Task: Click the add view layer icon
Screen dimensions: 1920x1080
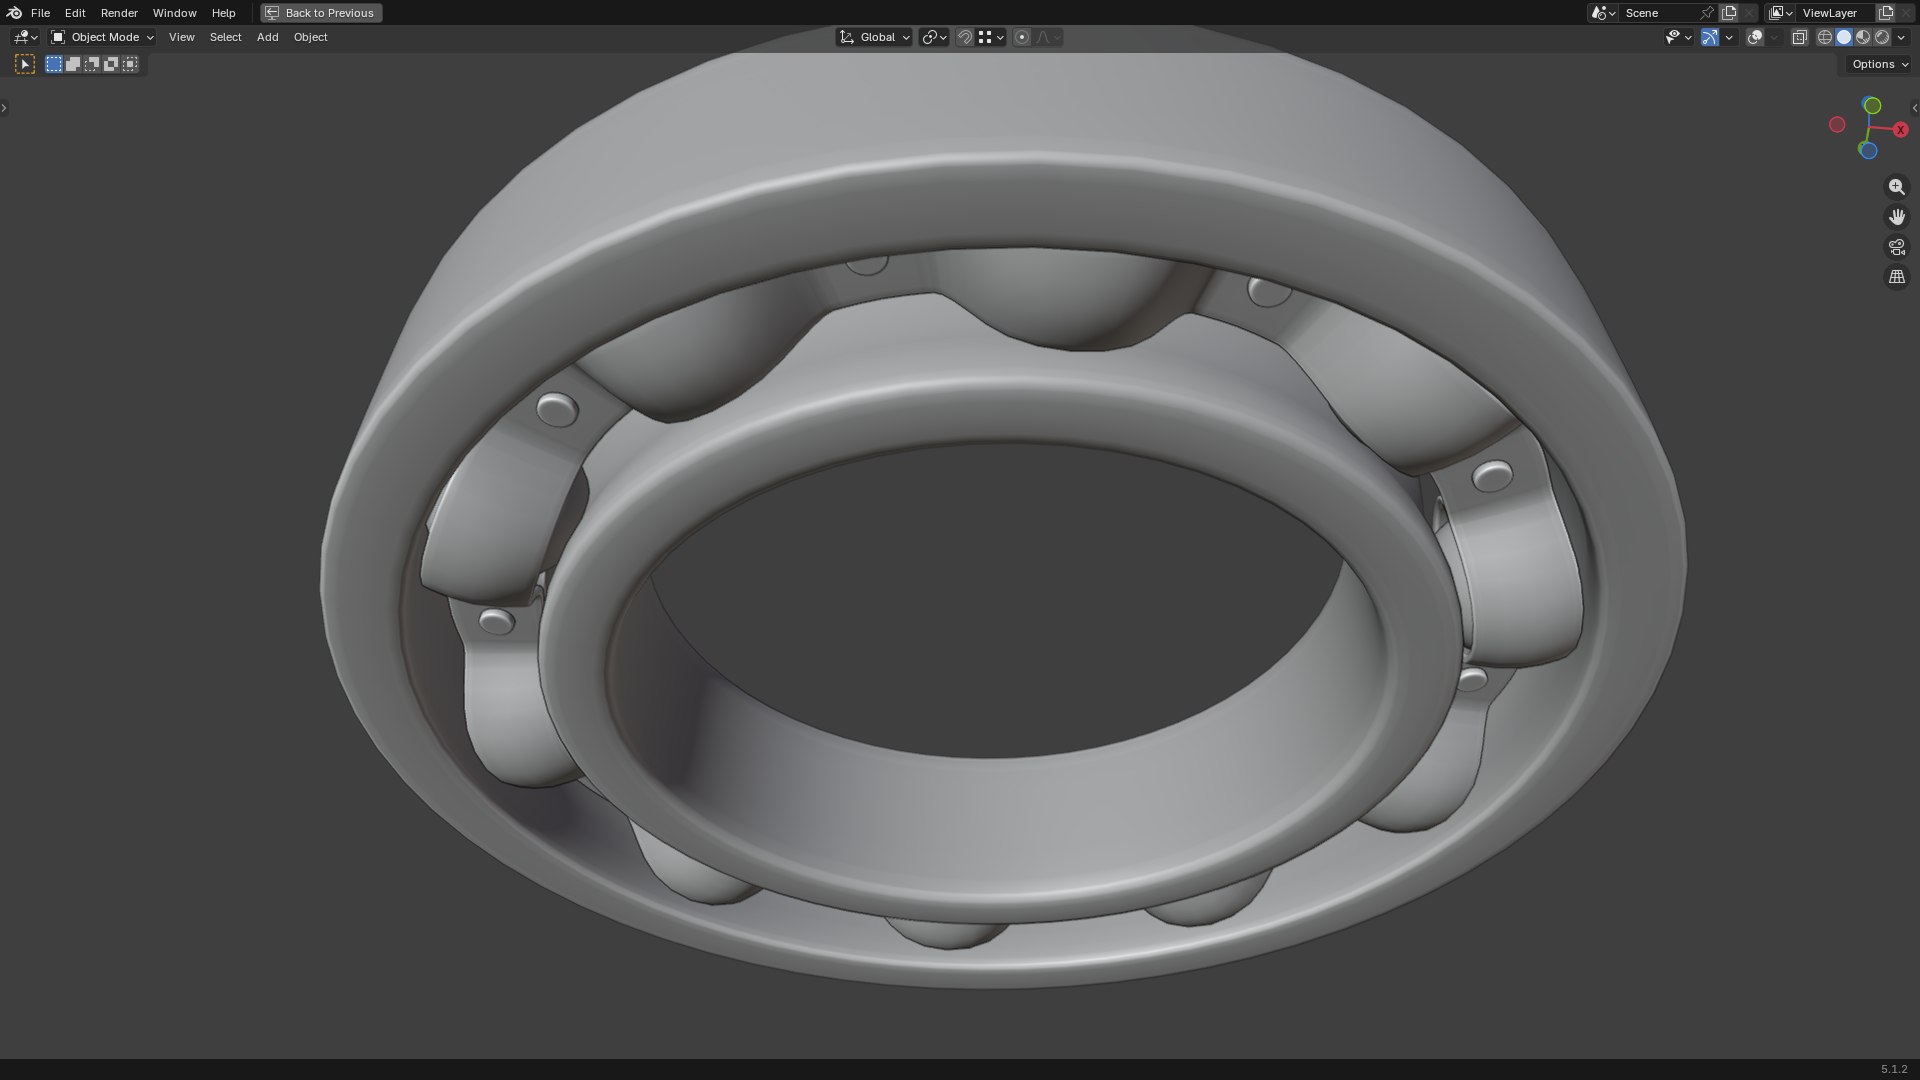Action: pyautogui.click(x=1886, y=13)
